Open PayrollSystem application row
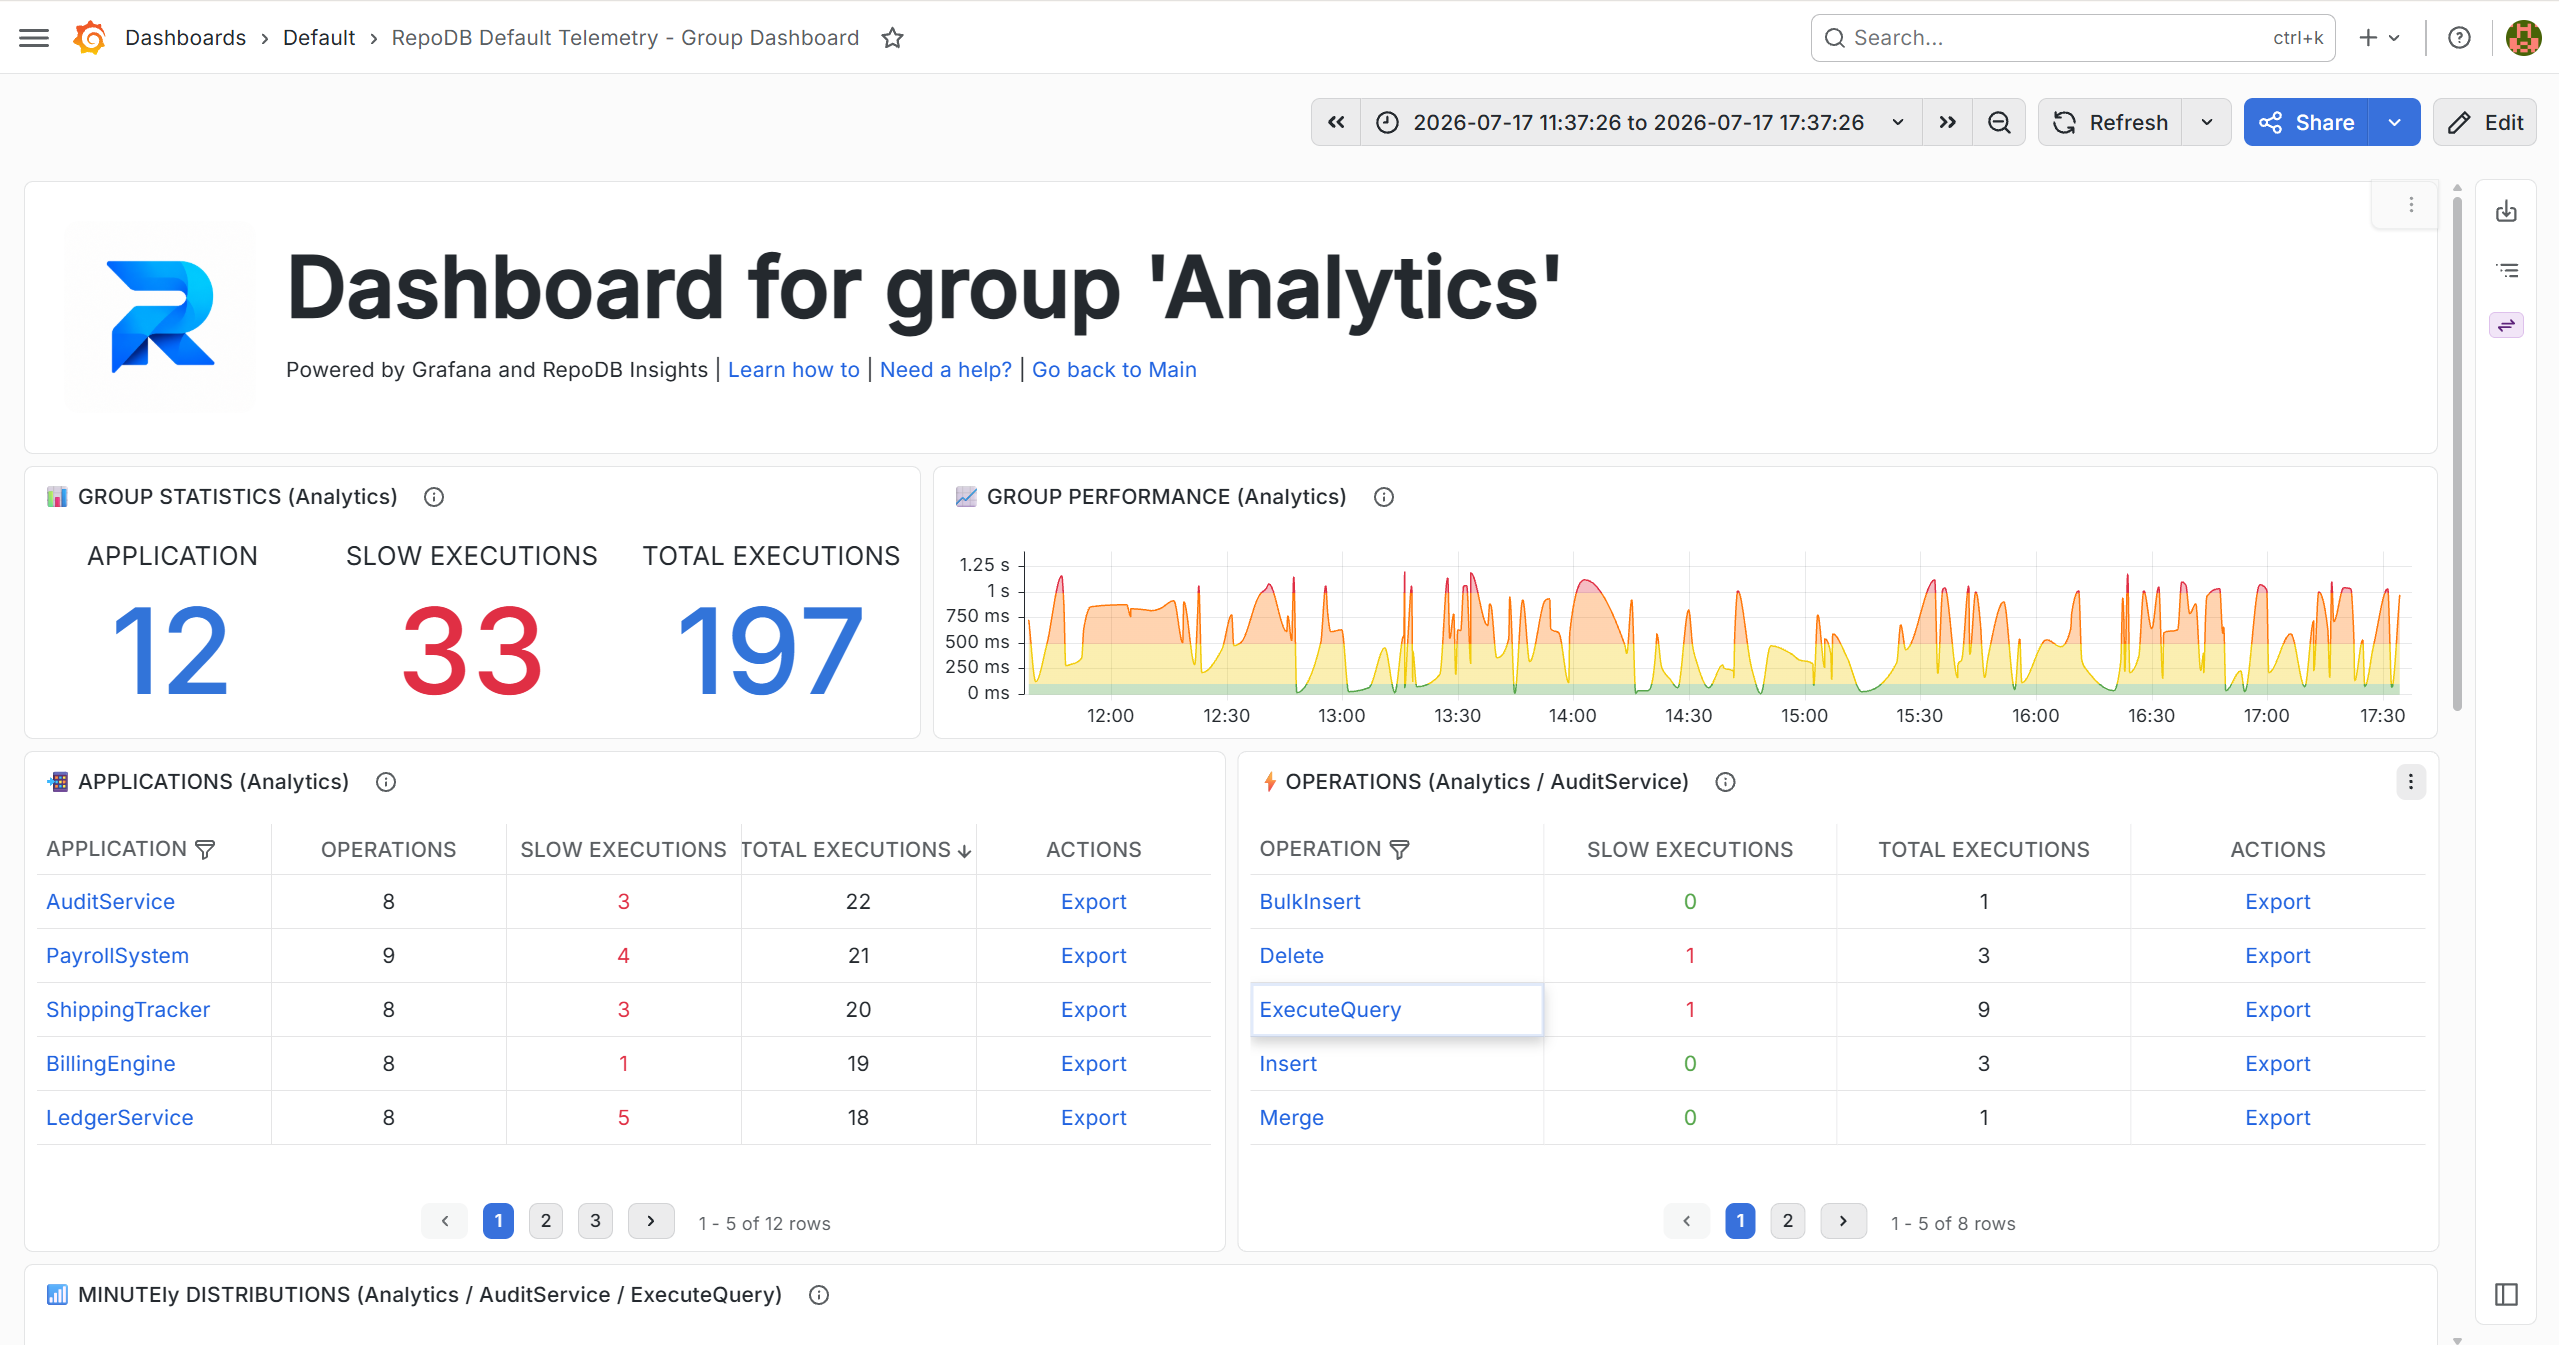The height and width of the screenshot is (1345, 2559). [117, 956]
